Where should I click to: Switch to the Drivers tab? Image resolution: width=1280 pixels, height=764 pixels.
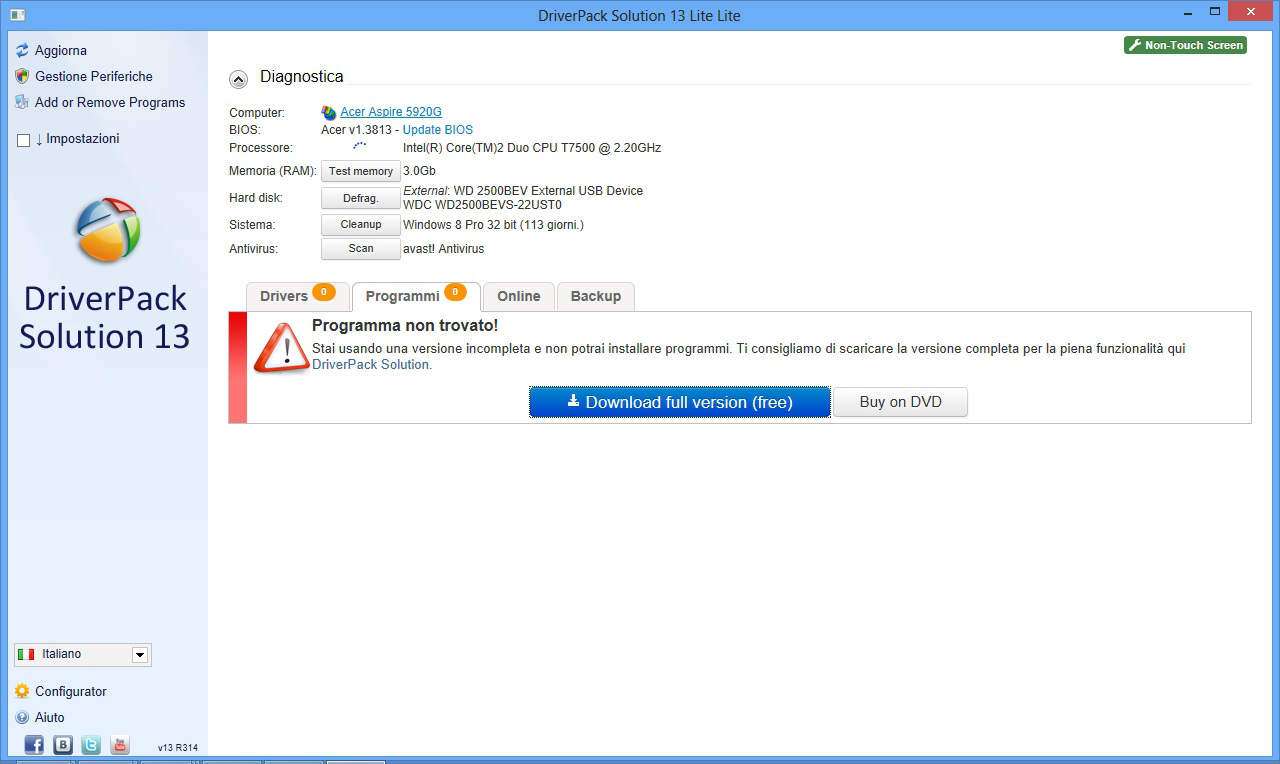(x=297, y=296)
